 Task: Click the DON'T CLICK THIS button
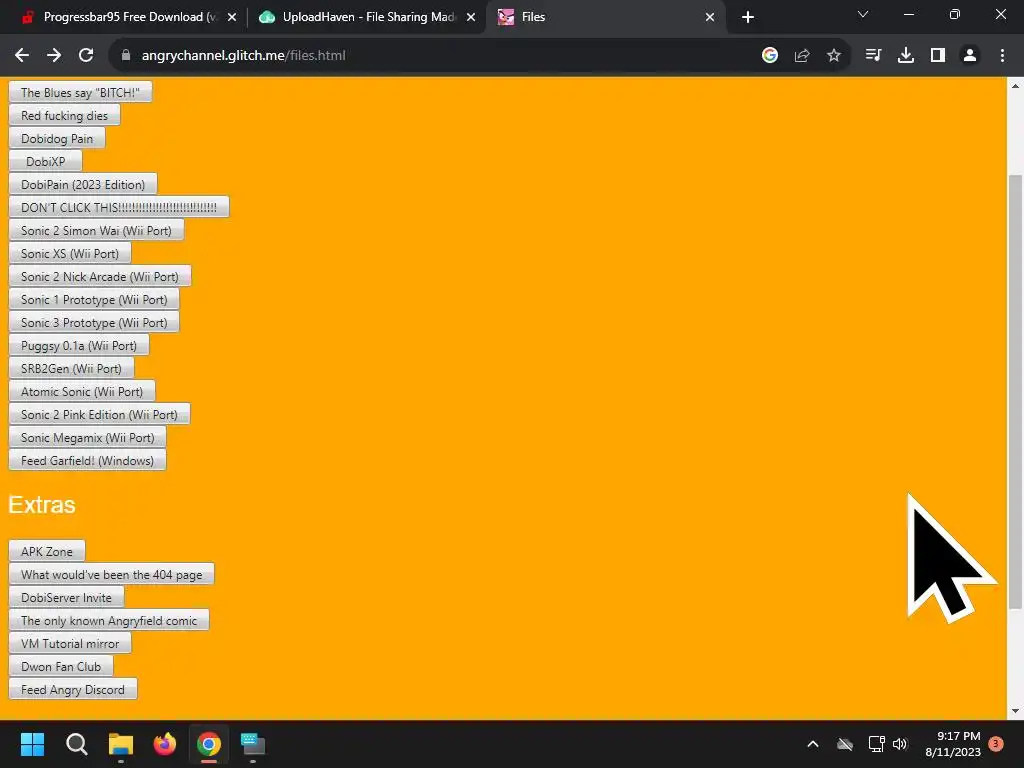[119, 207]
